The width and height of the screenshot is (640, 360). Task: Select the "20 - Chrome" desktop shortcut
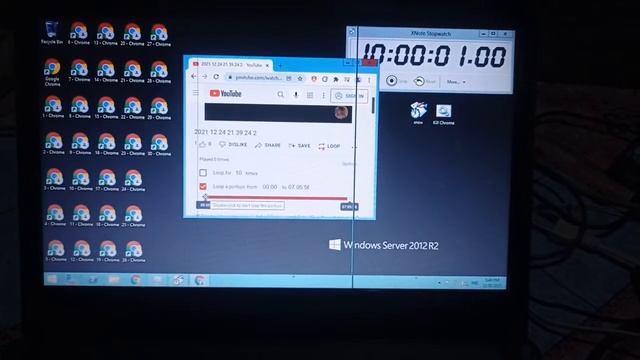[x=132, y=34]
